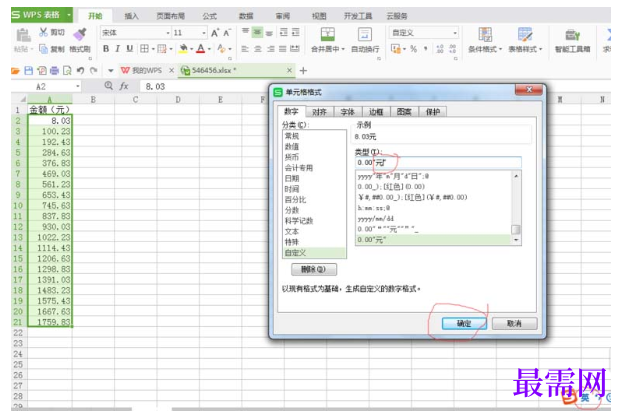Decrease font size with smaller A icon
The width and height of the screenshot is (625, 414).
(x=227, y=33)
